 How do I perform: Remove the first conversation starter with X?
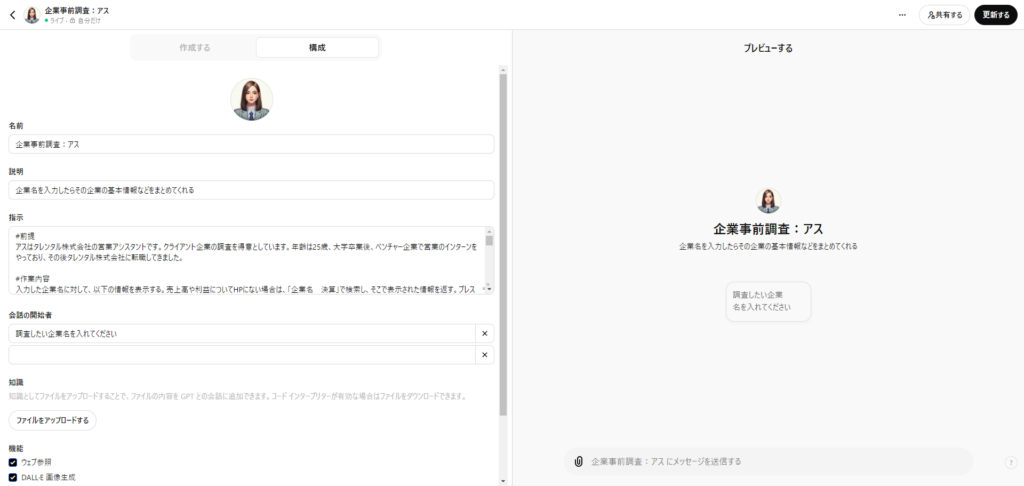pyautogui.click(x=484, y=334)
